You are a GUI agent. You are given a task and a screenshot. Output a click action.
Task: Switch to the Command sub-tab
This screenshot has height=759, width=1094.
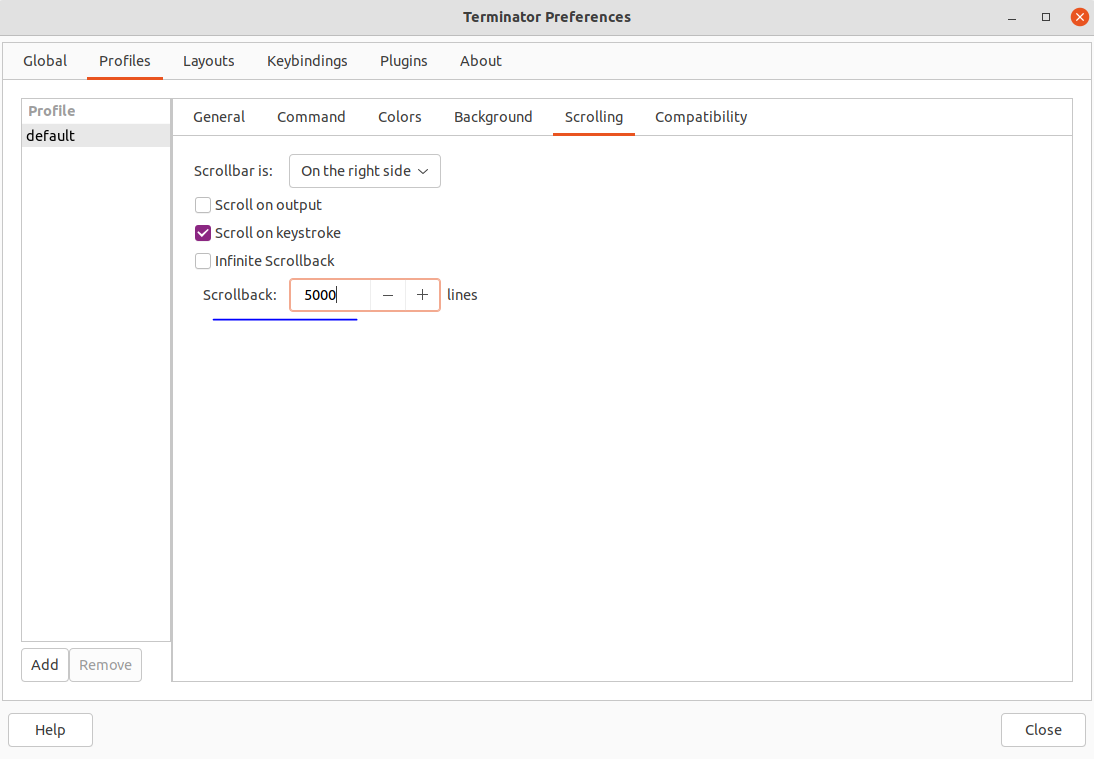coord(311,117)
